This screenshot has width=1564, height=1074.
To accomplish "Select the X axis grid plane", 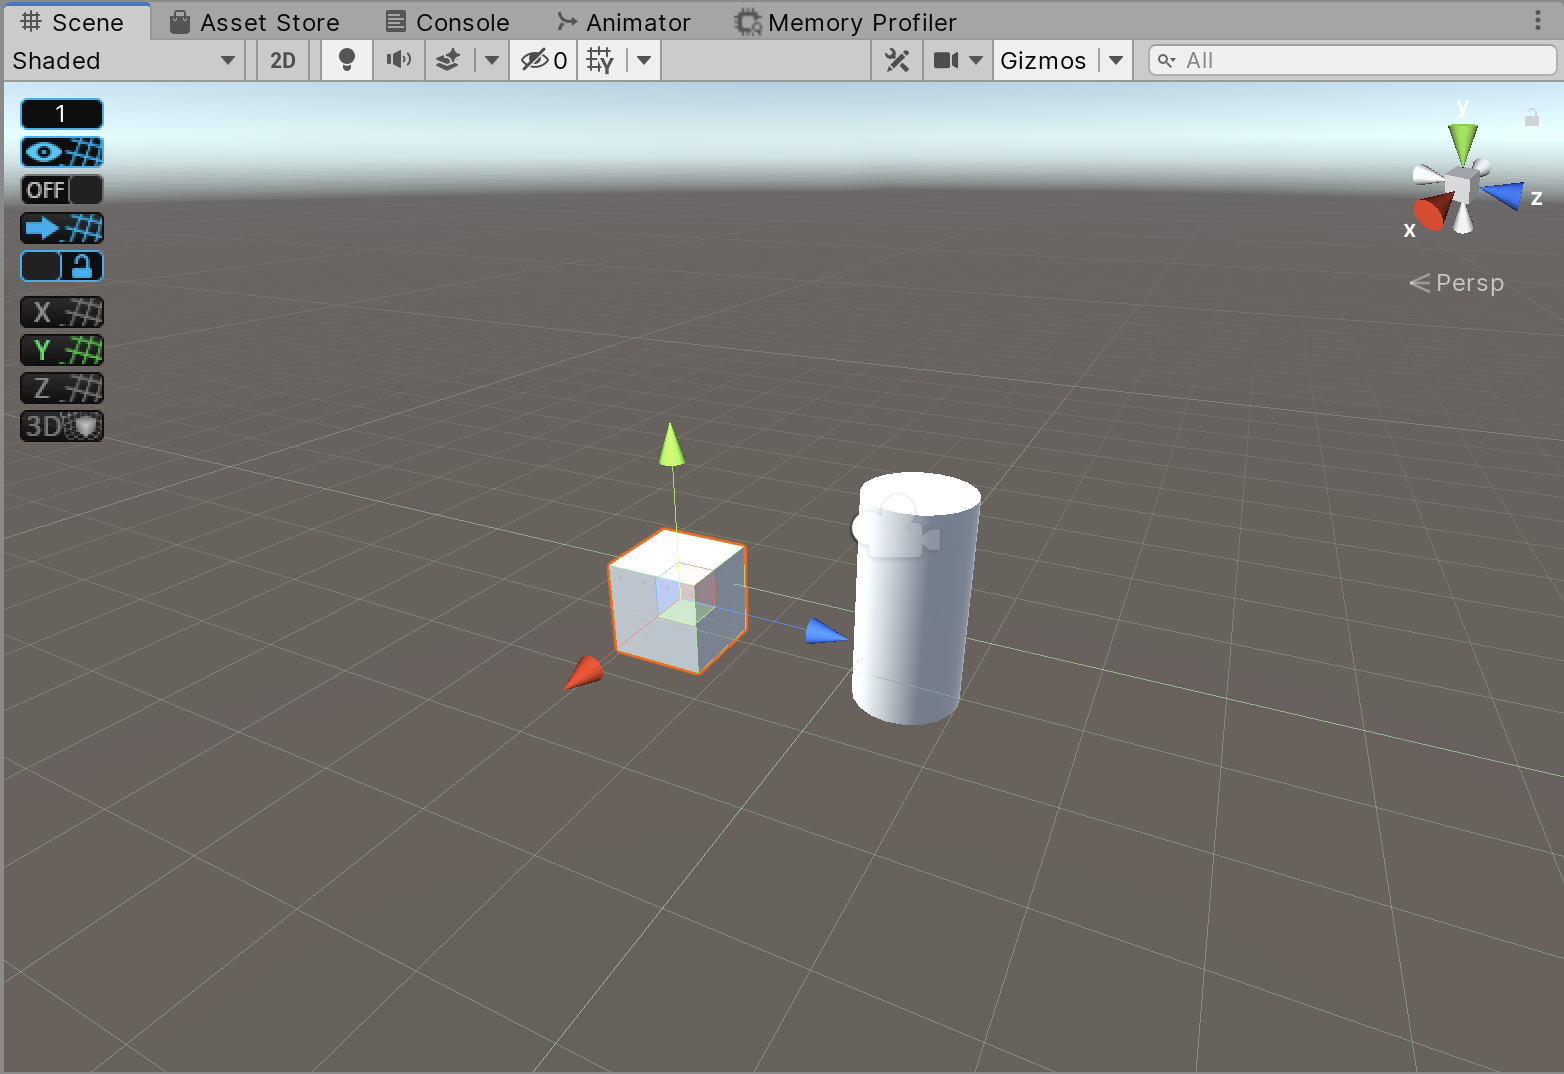I will pos(62,312).
